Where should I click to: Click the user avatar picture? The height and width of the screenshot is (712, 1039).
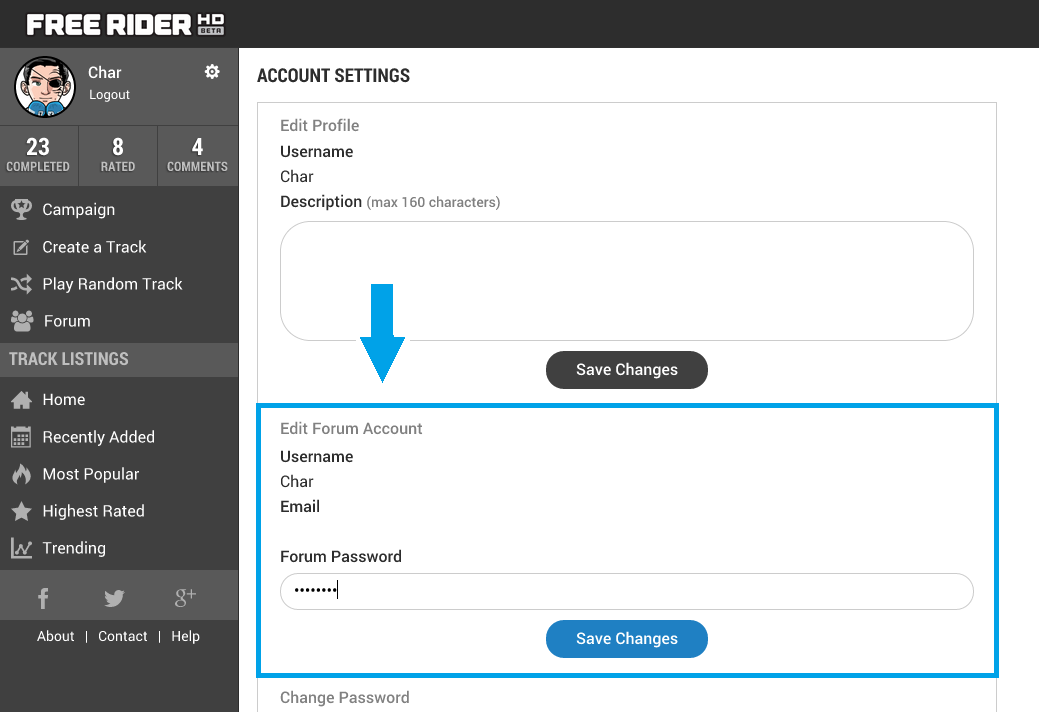click(x=45, y=86)
